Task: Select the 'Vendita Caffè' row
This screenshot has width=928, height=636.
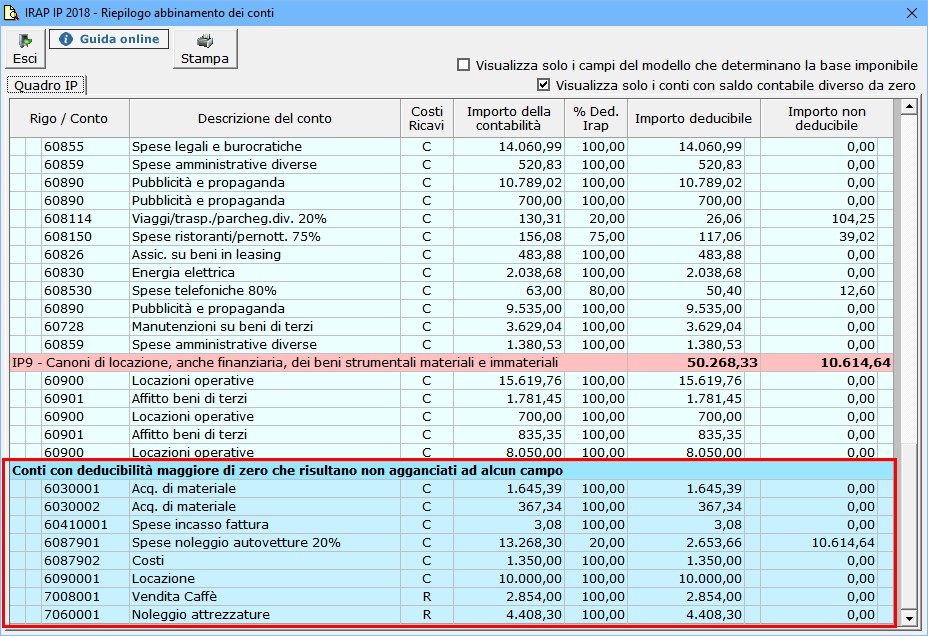Action: [451, 596]
